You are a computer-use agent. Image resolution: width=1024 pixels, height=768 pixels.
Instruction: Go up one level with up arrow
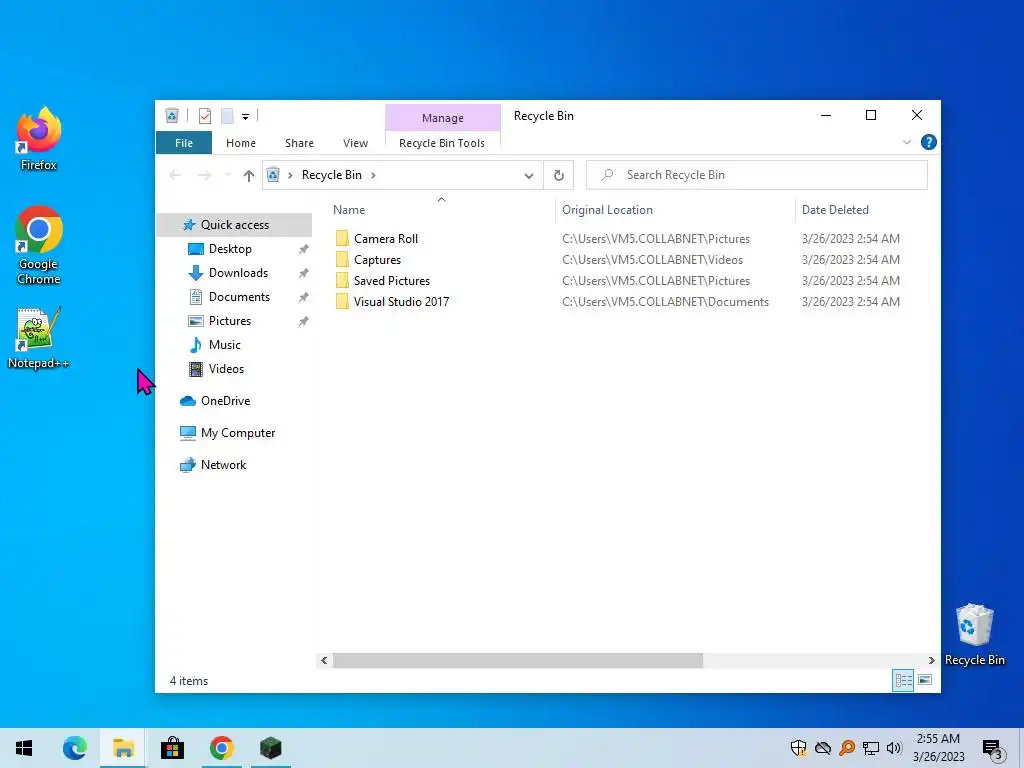248,175
